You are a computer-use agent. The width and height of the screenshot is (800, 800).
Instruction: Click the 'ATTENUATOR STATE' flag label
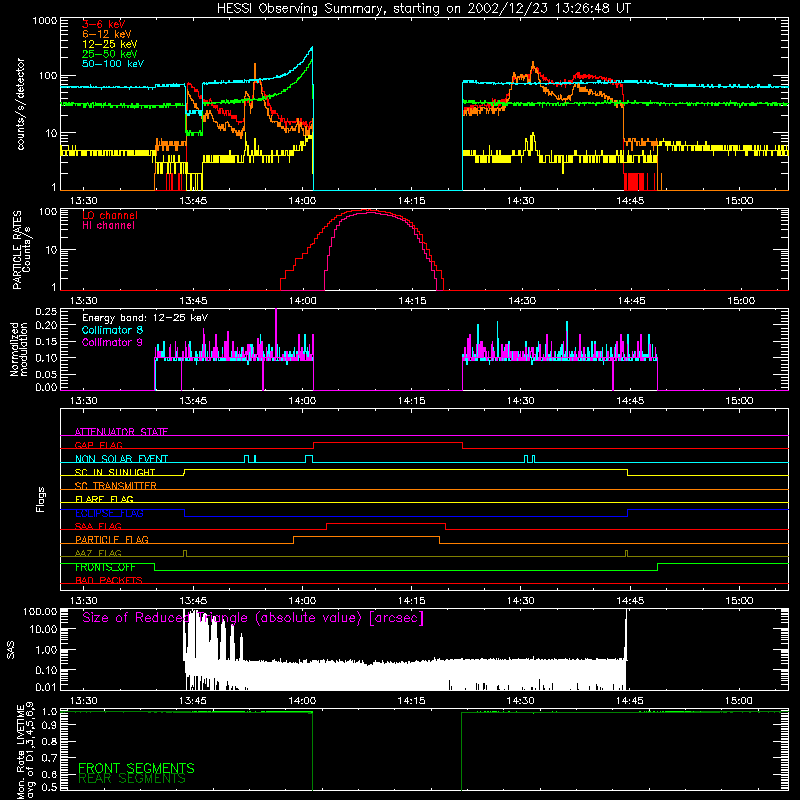[121, 432]
